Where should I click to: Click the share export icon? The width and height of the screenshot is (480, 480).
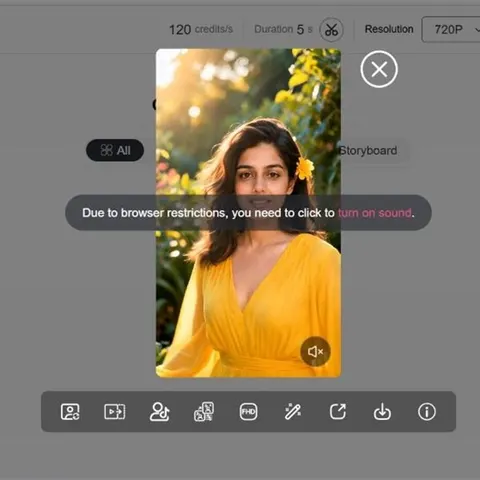[338, 412]
